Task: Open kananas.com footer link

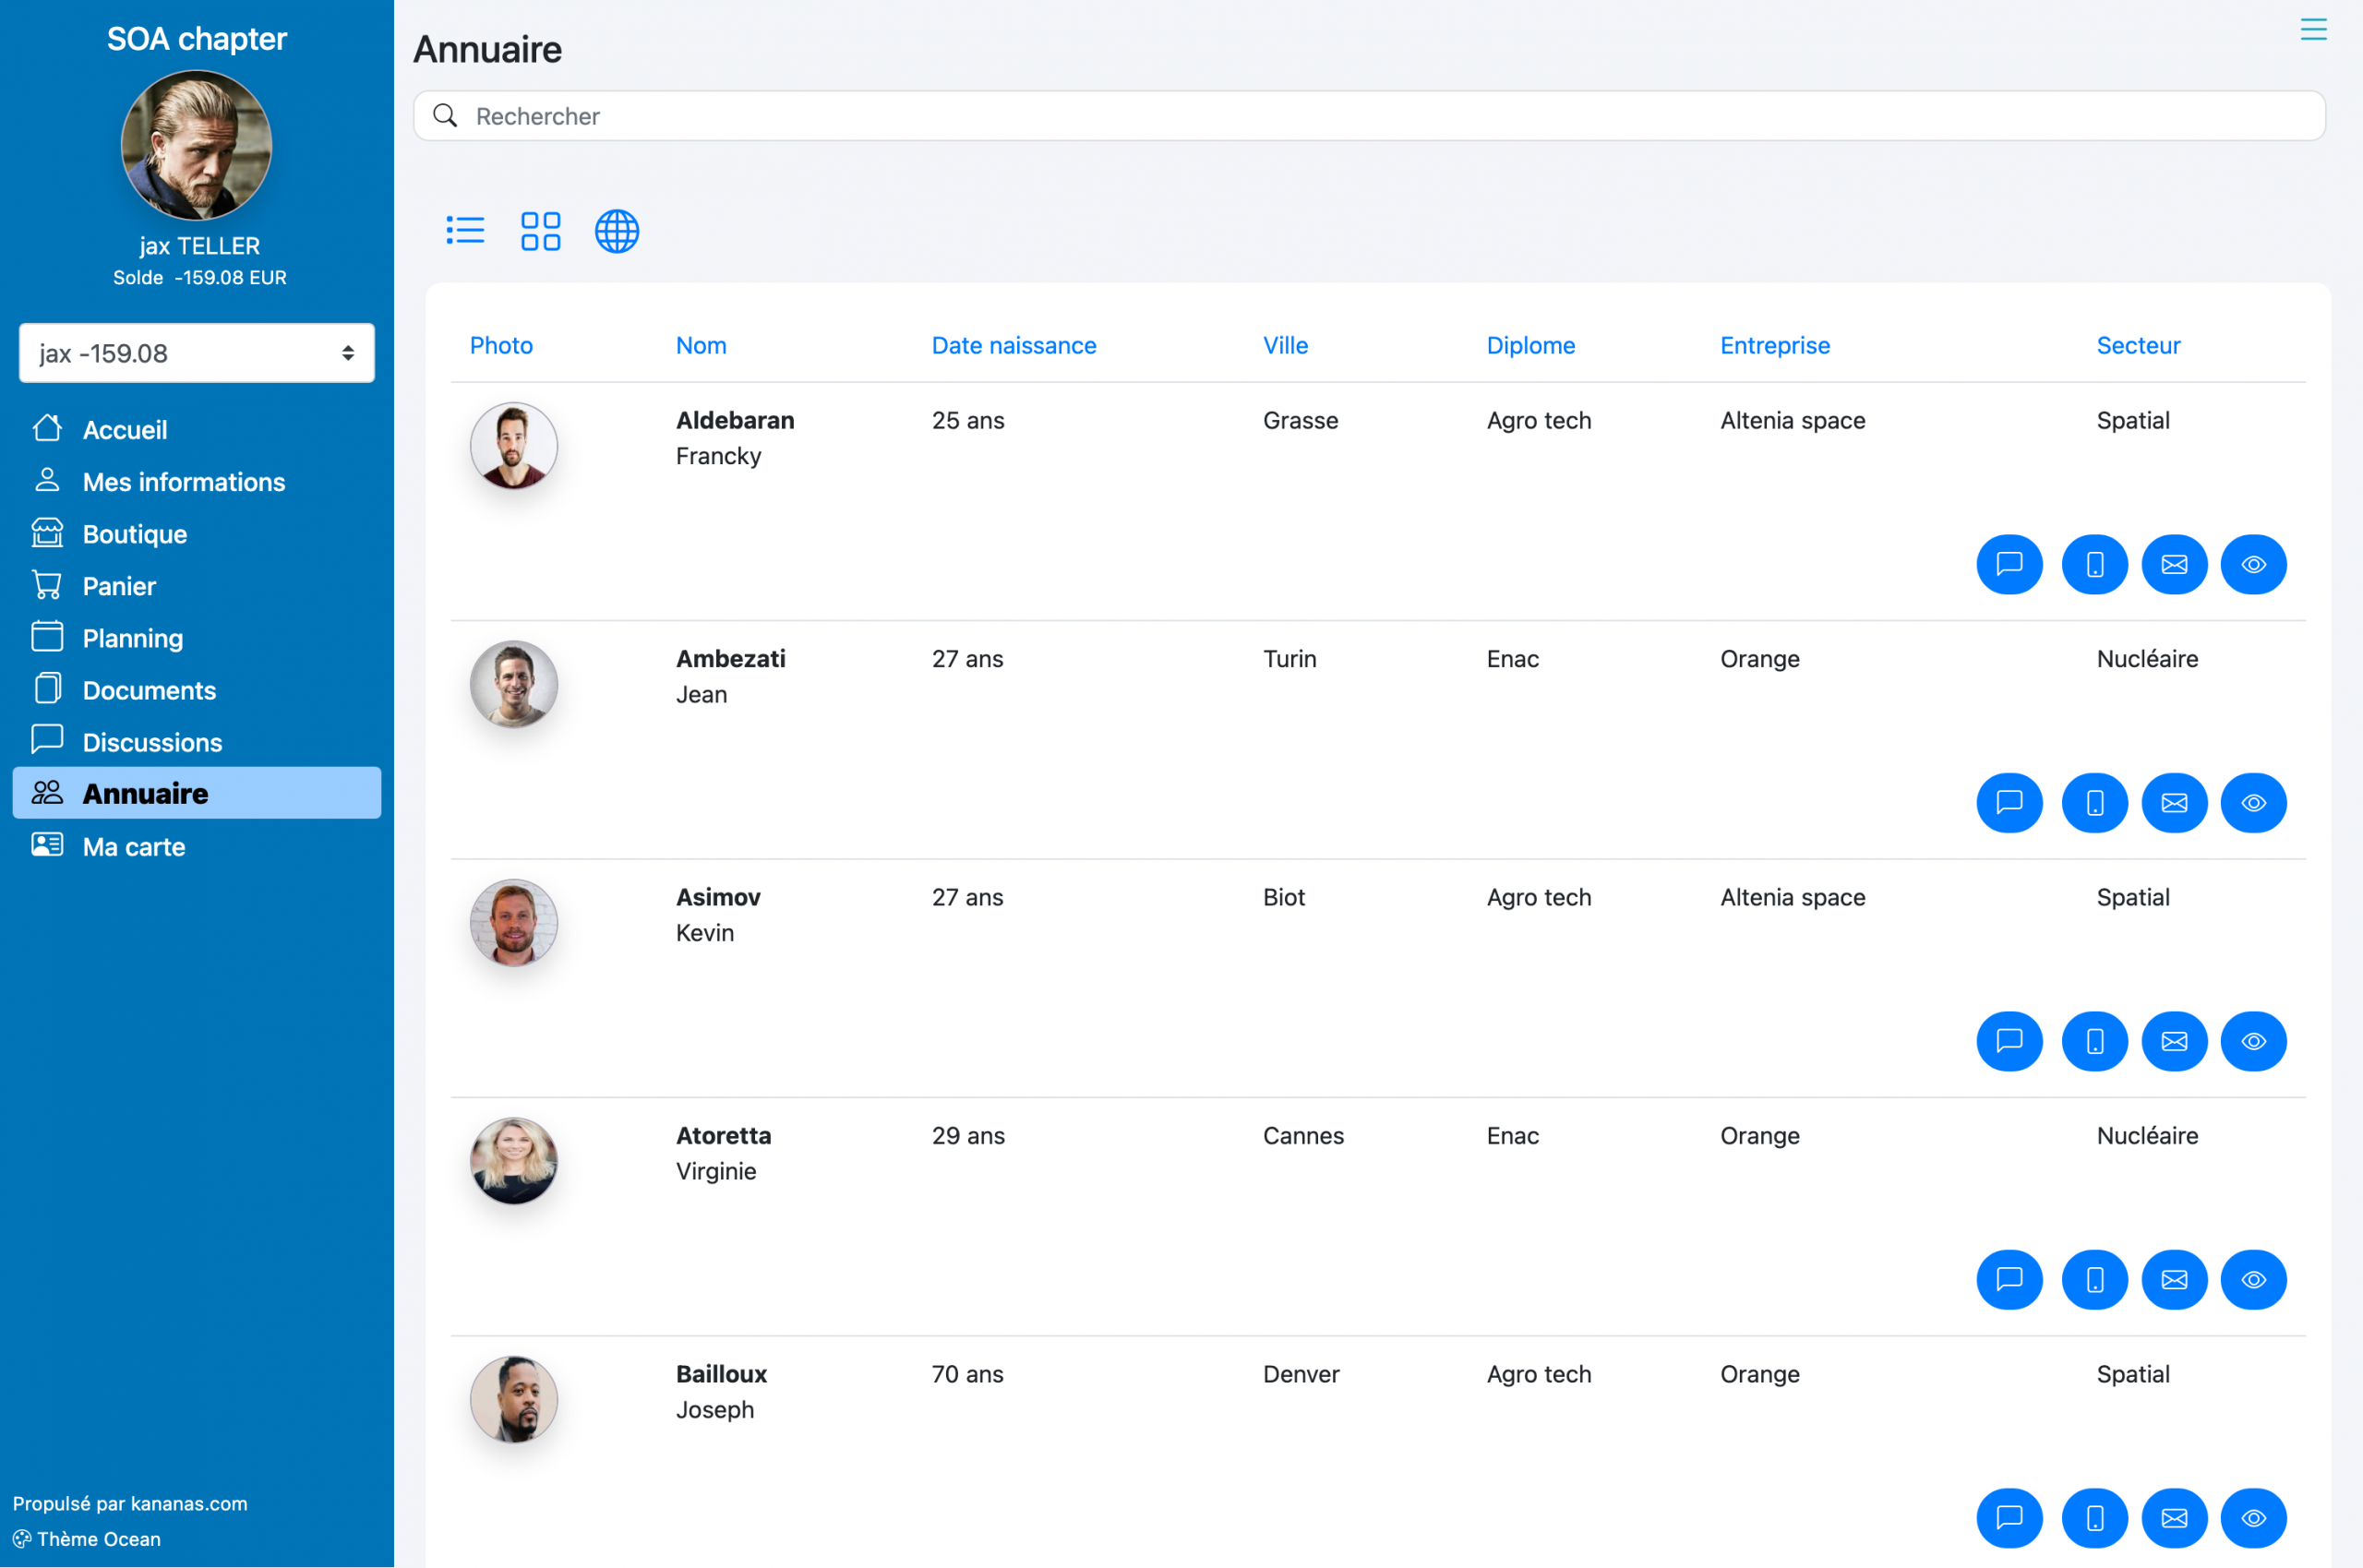Action: point(188,1503)
